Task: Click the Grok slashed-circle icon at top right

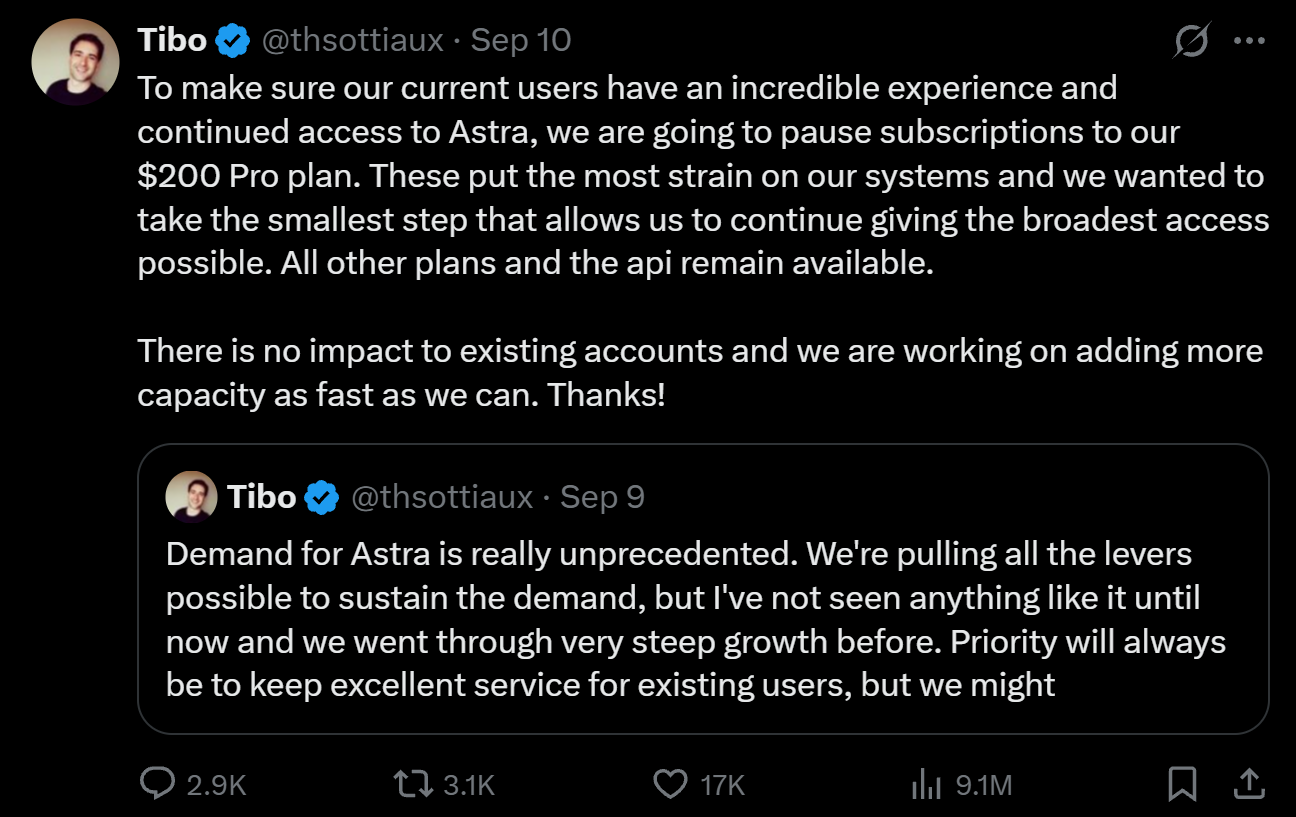Action: (x=1192, y=41)
